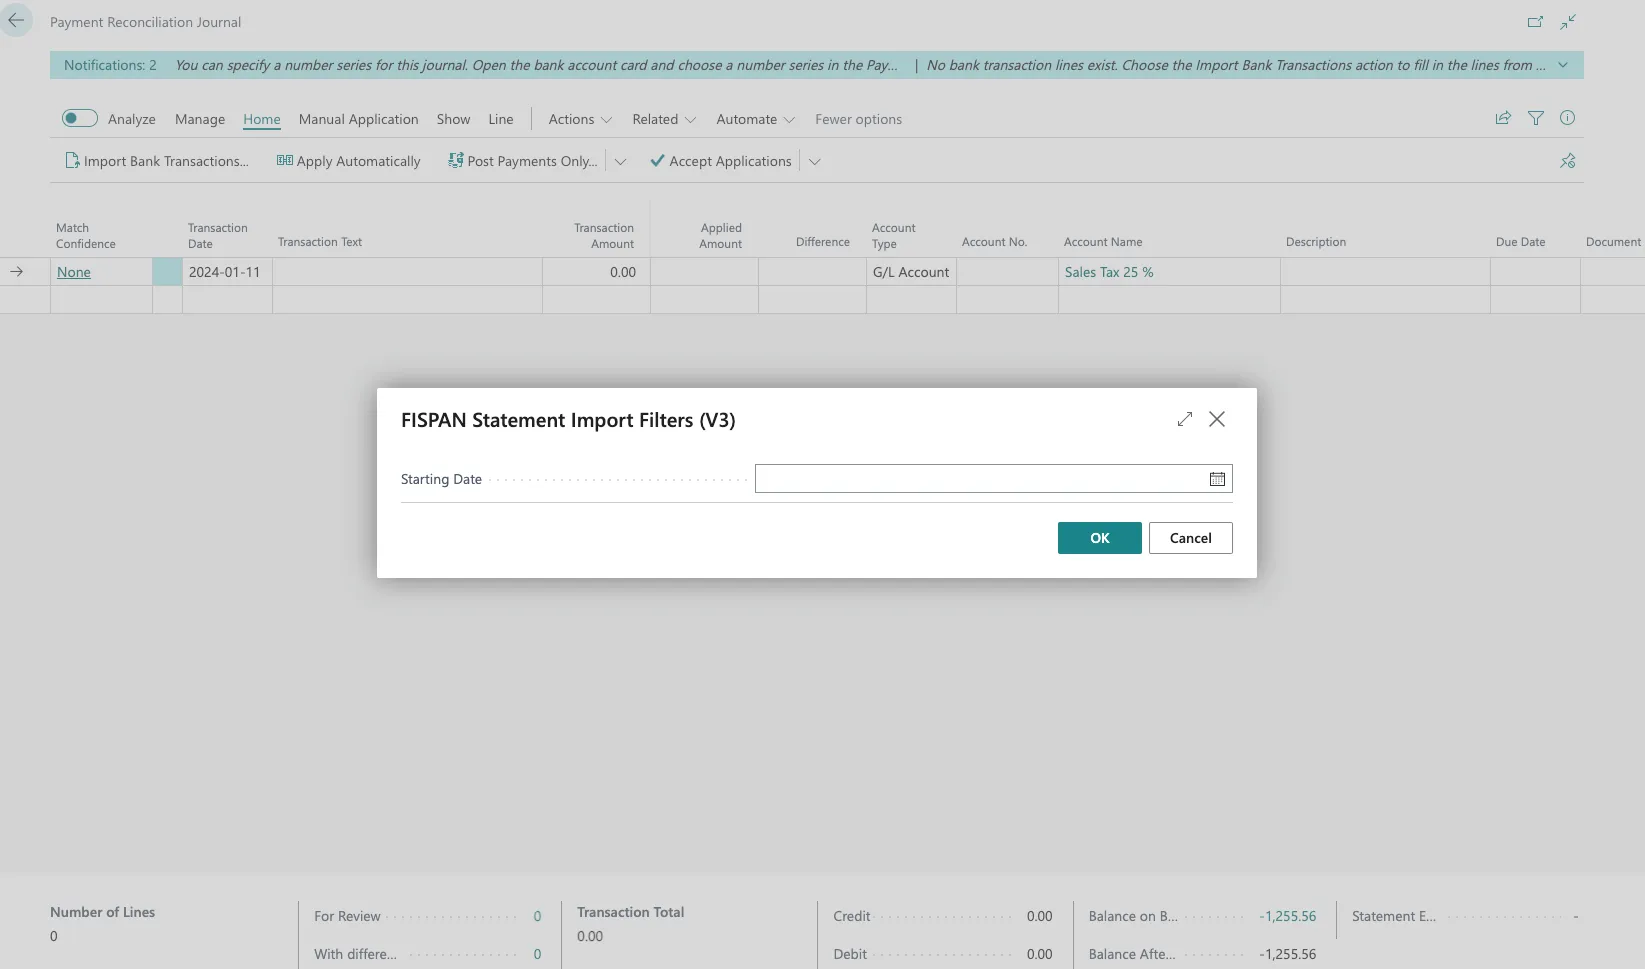Select the G/L Account type cell
This screenshot has height=969, width=1645.
(911, 272)
